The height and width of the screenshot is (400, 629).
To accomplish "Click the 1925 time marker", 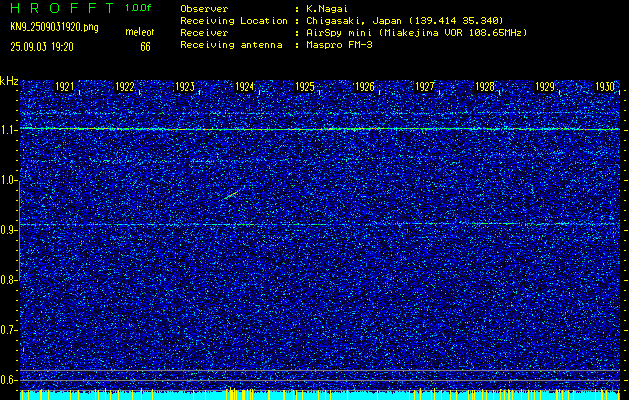I will point(304,87).
